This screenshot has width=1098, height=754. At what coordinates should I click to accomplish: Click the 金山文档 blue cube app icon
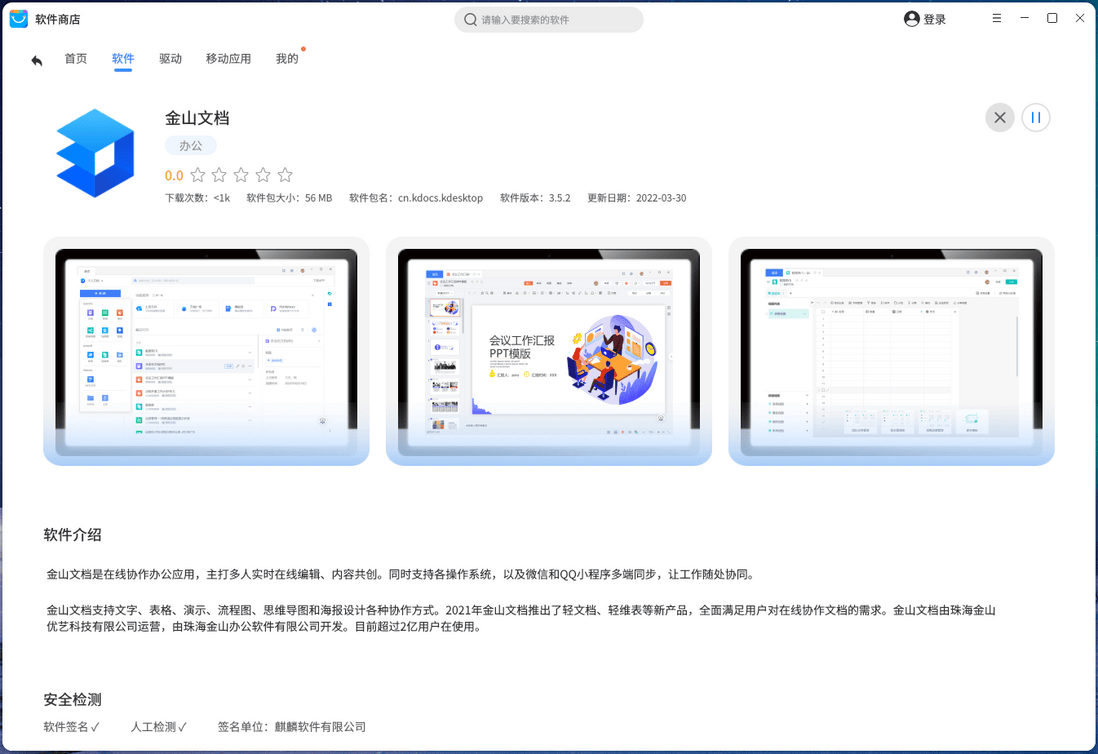[x=94, y=152]
